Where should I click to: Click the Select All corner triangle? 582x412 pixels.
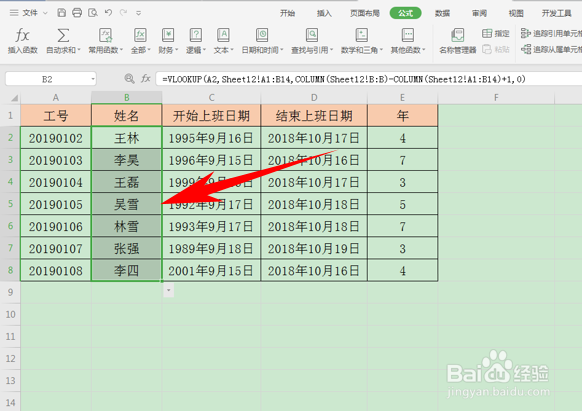[x=14, y=98]
